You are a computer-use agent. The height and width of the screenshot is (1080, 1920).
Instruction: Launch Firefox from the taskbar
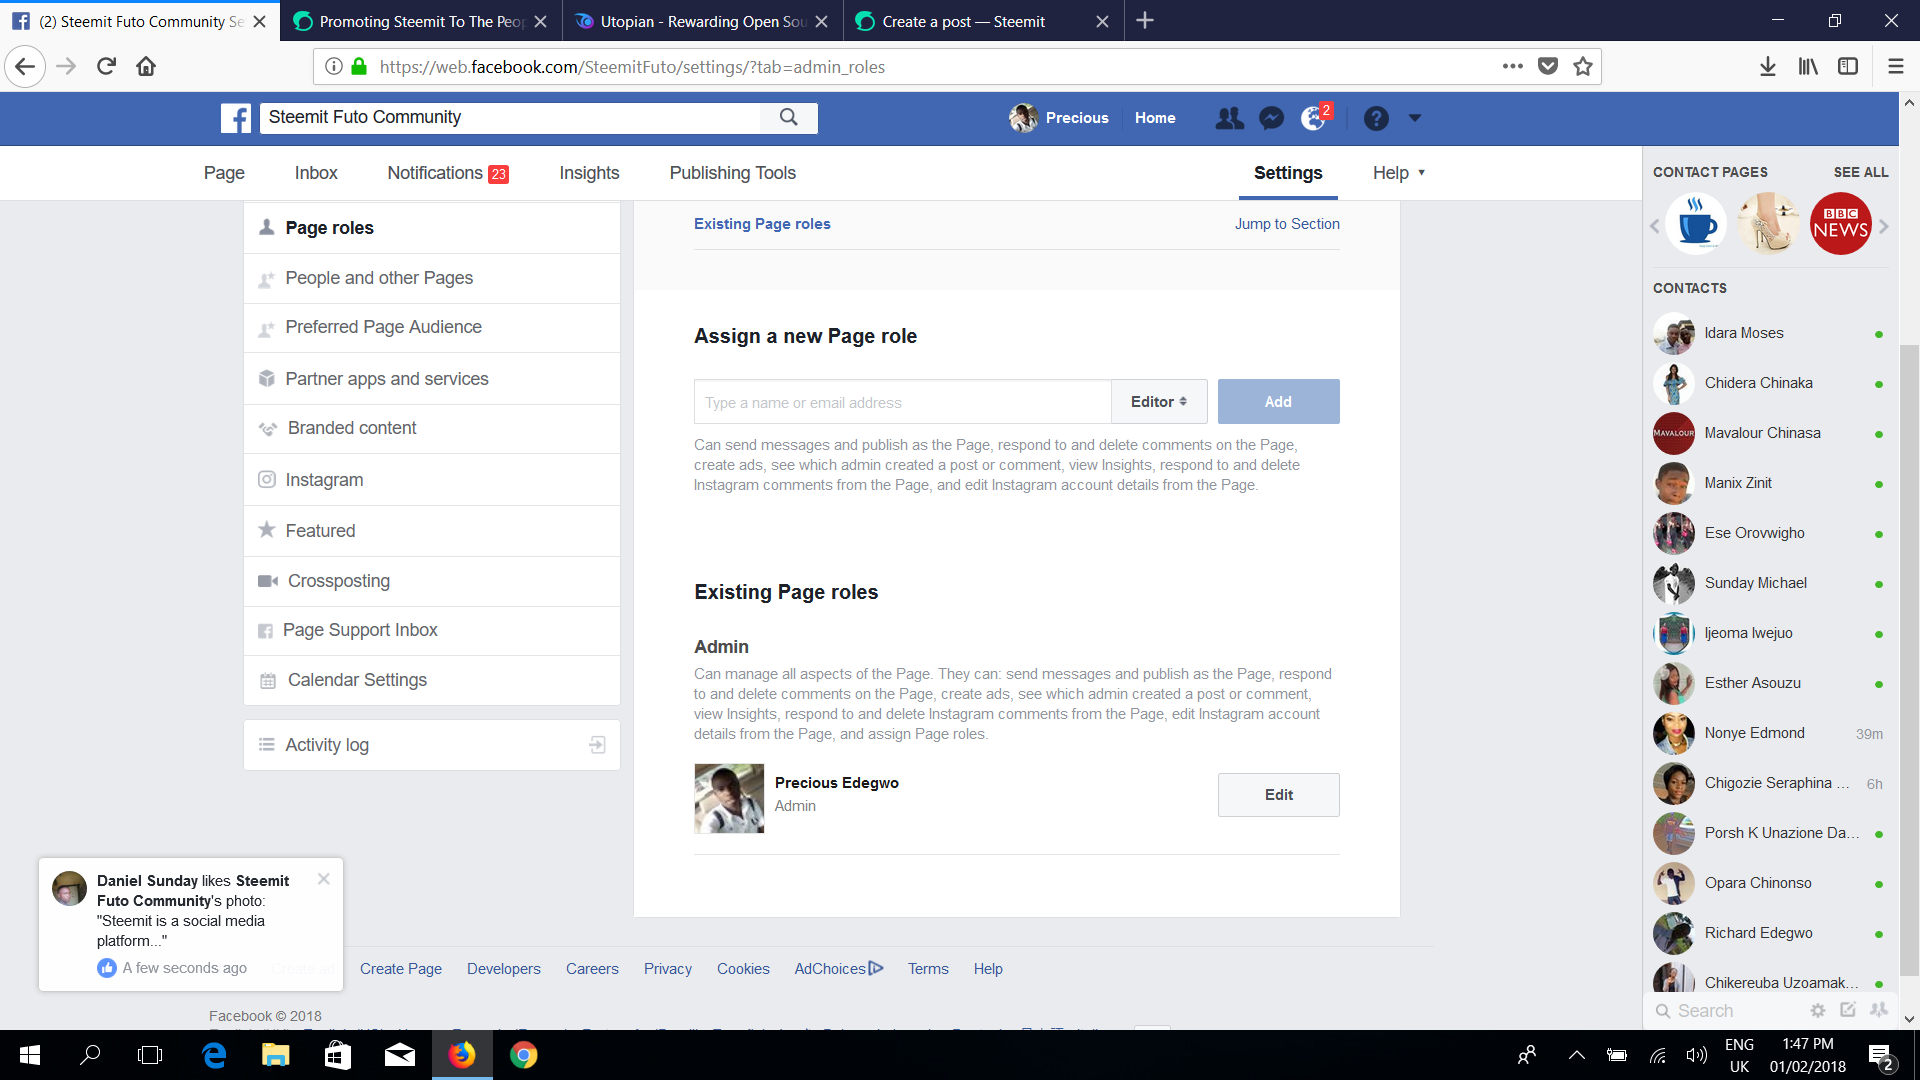point(462,1055)
